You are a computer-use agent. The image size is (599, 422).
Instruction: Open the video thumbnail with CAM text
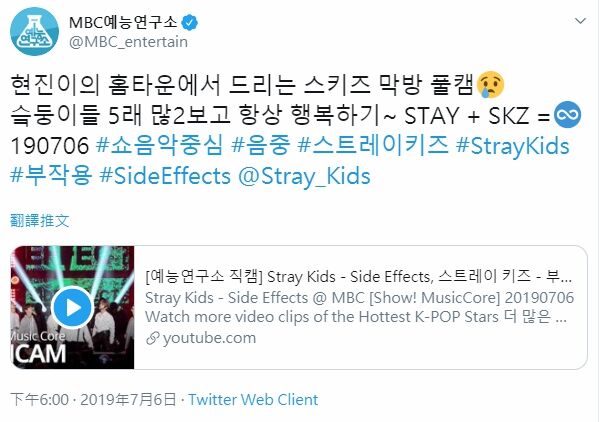tap(73, 307)
